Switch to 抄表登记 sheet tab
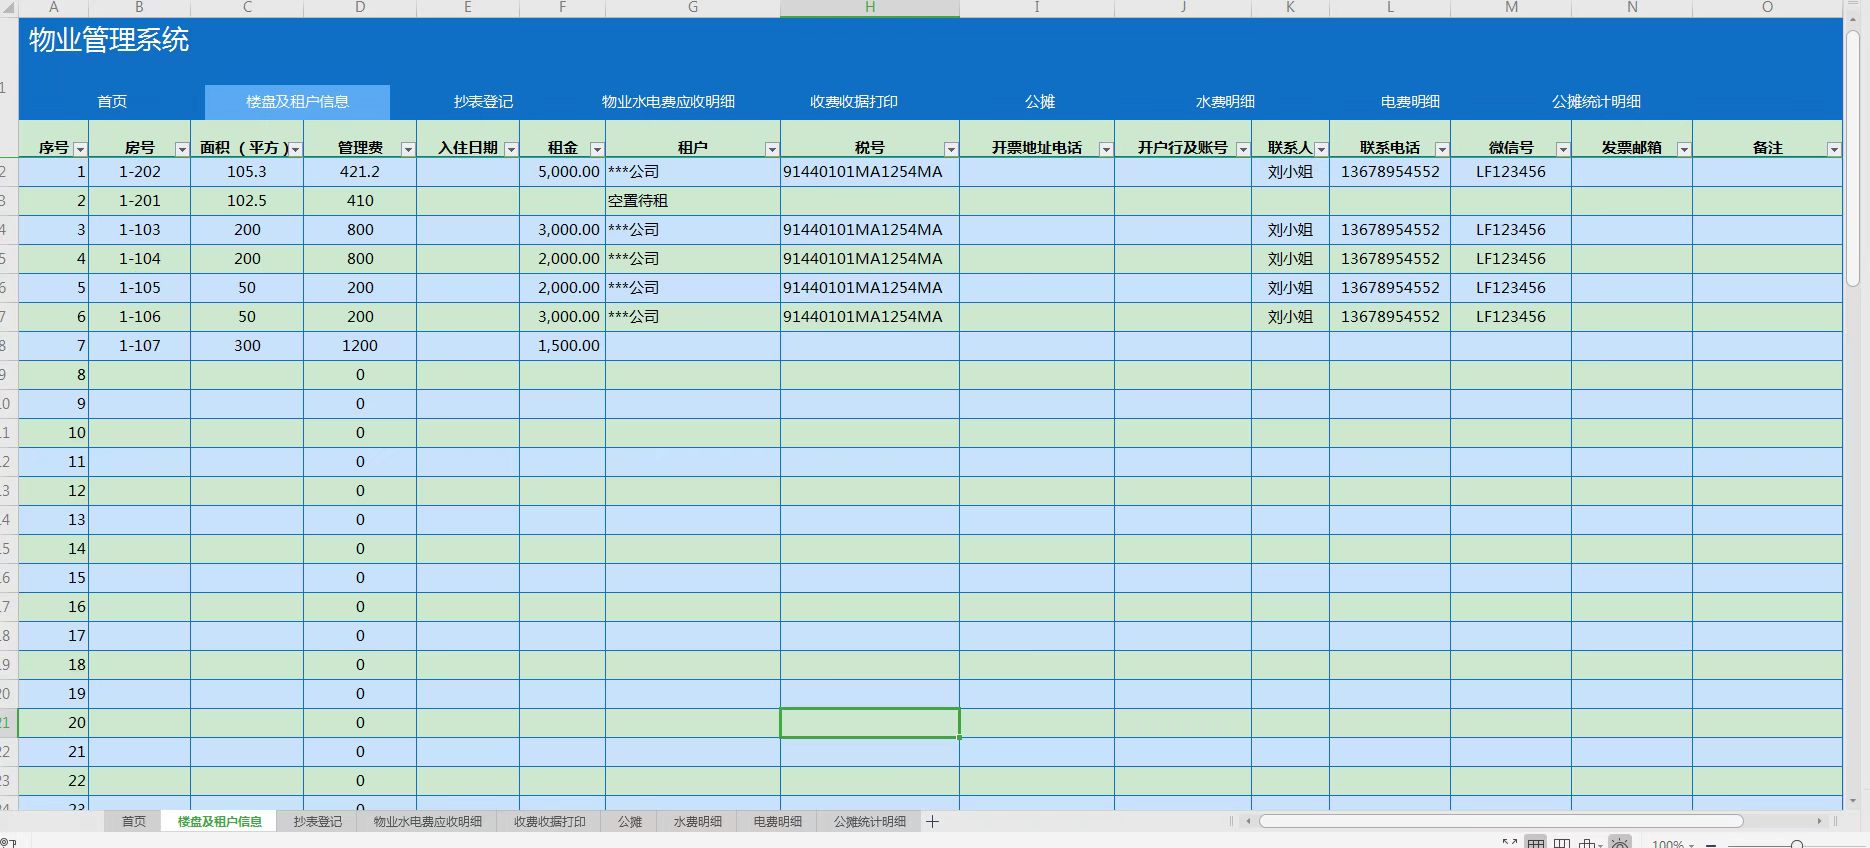 317,822
